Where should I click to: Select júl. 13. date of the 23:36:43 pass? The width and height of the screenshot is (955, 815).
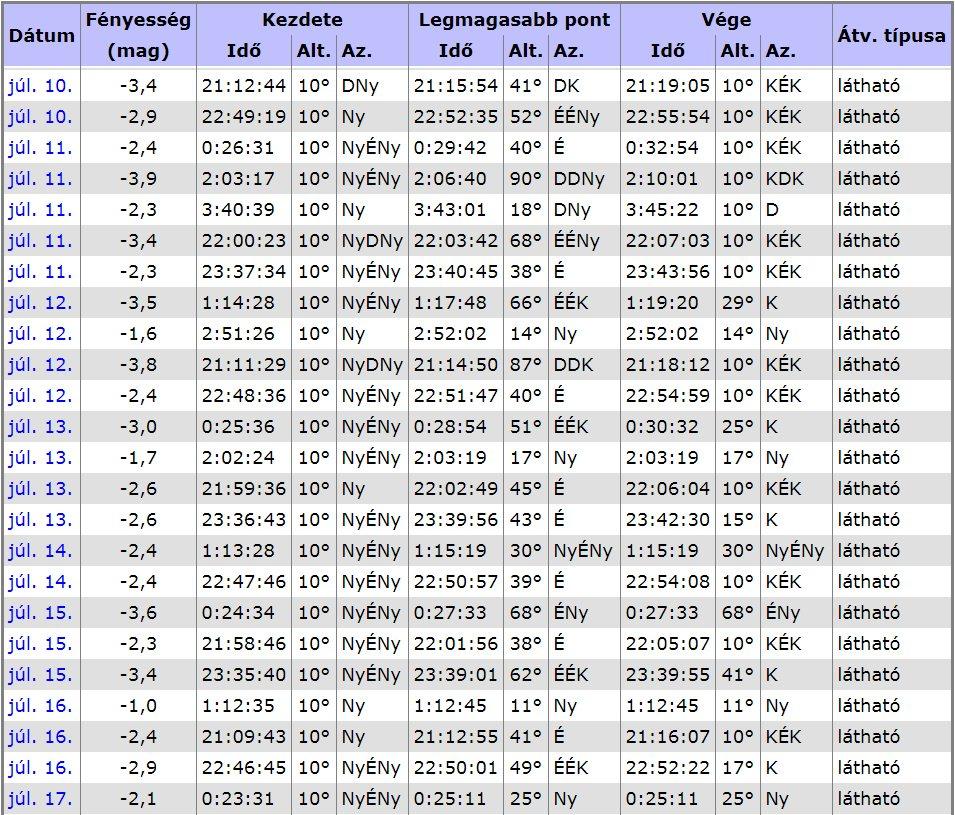coord(40,520)
